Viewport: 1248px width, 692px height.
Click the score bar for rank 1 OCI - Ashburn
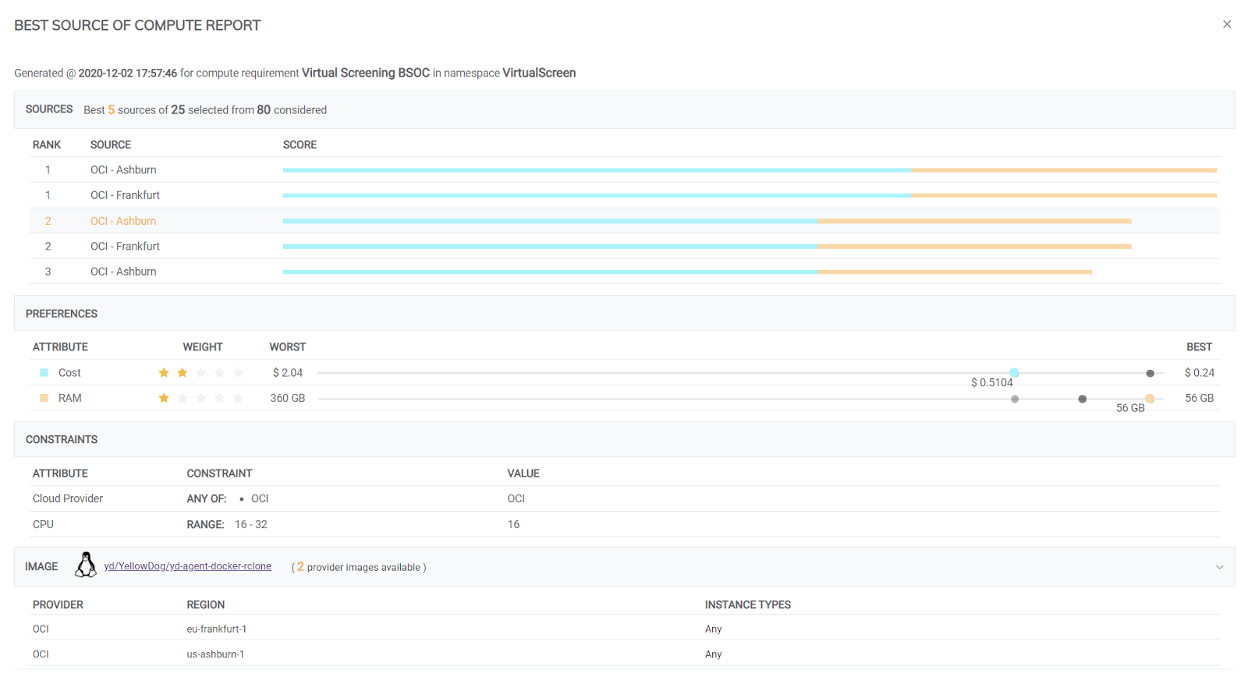pos(750,170)
